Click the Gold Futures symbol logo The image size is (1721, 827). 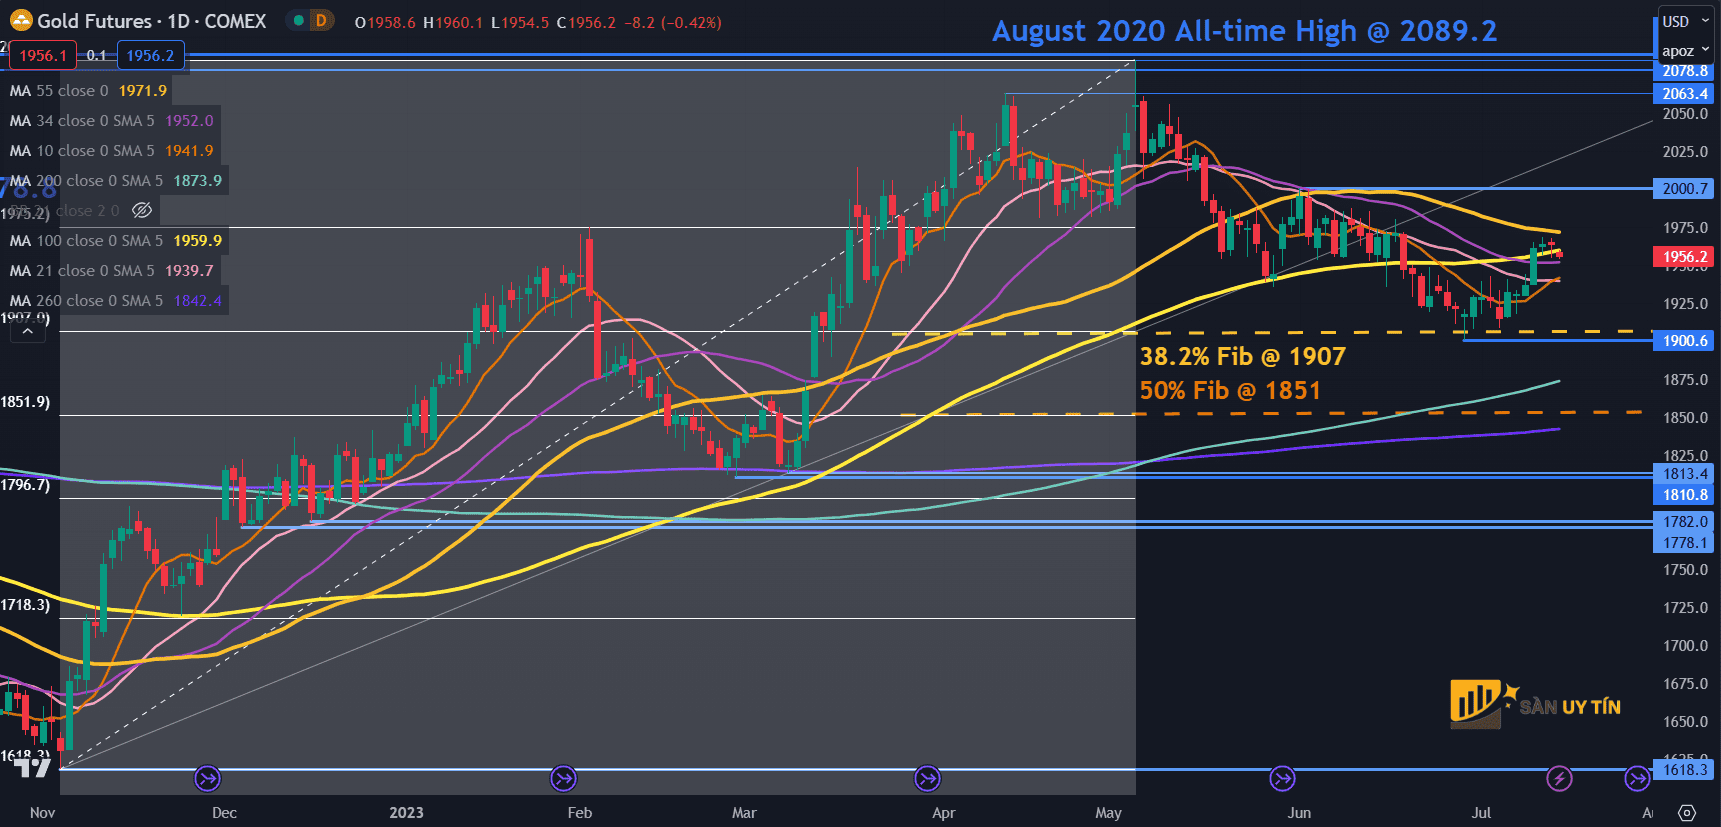point(21,21)
